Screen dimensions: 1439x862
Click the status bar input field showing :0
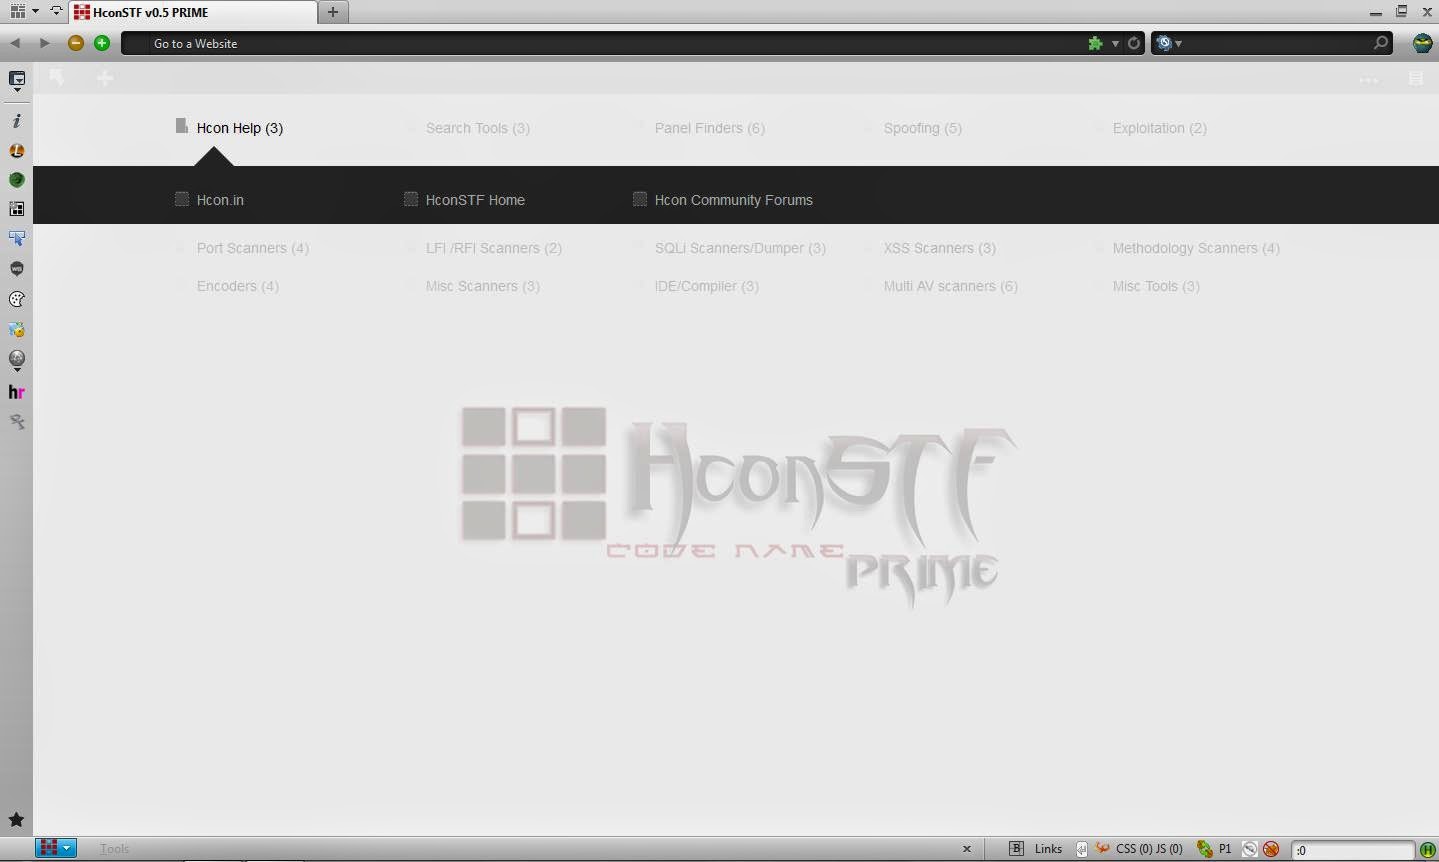tap(1353, 850)
